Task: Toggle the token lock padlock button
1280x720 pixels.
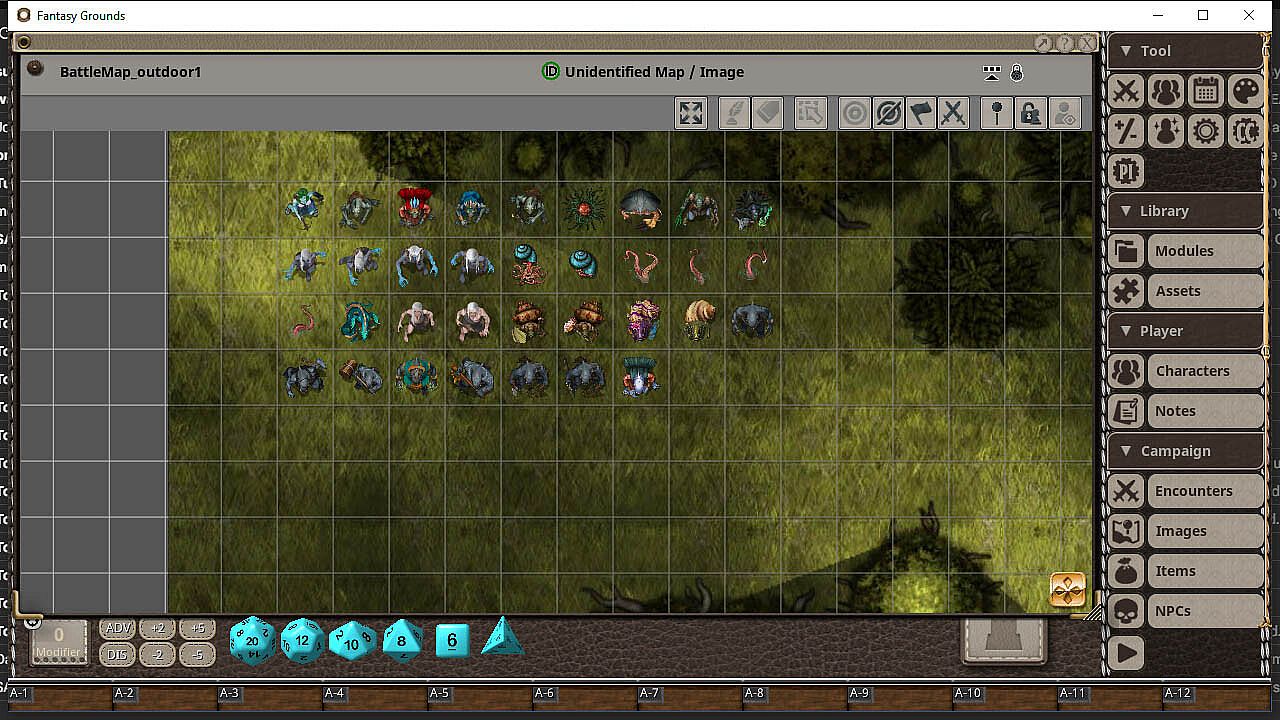Action: click(1030, 113)
